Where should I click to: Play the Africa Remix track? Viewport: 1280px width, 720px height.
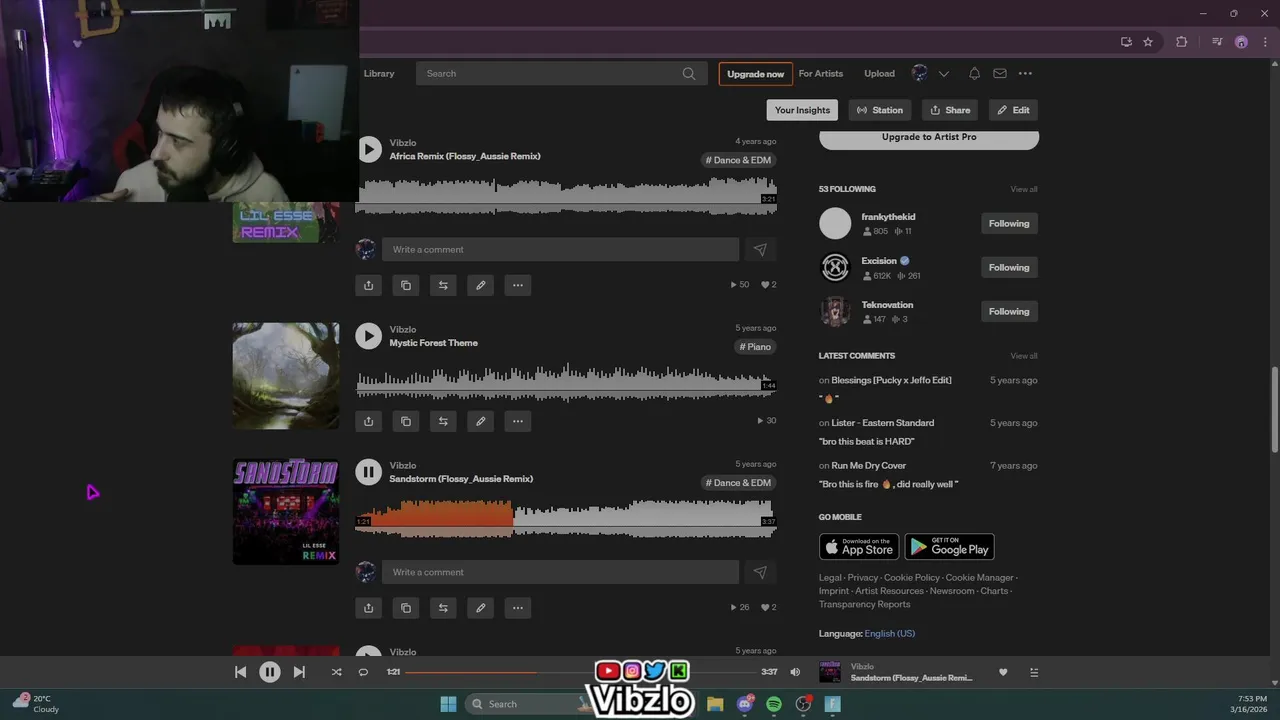pos(369,149)
